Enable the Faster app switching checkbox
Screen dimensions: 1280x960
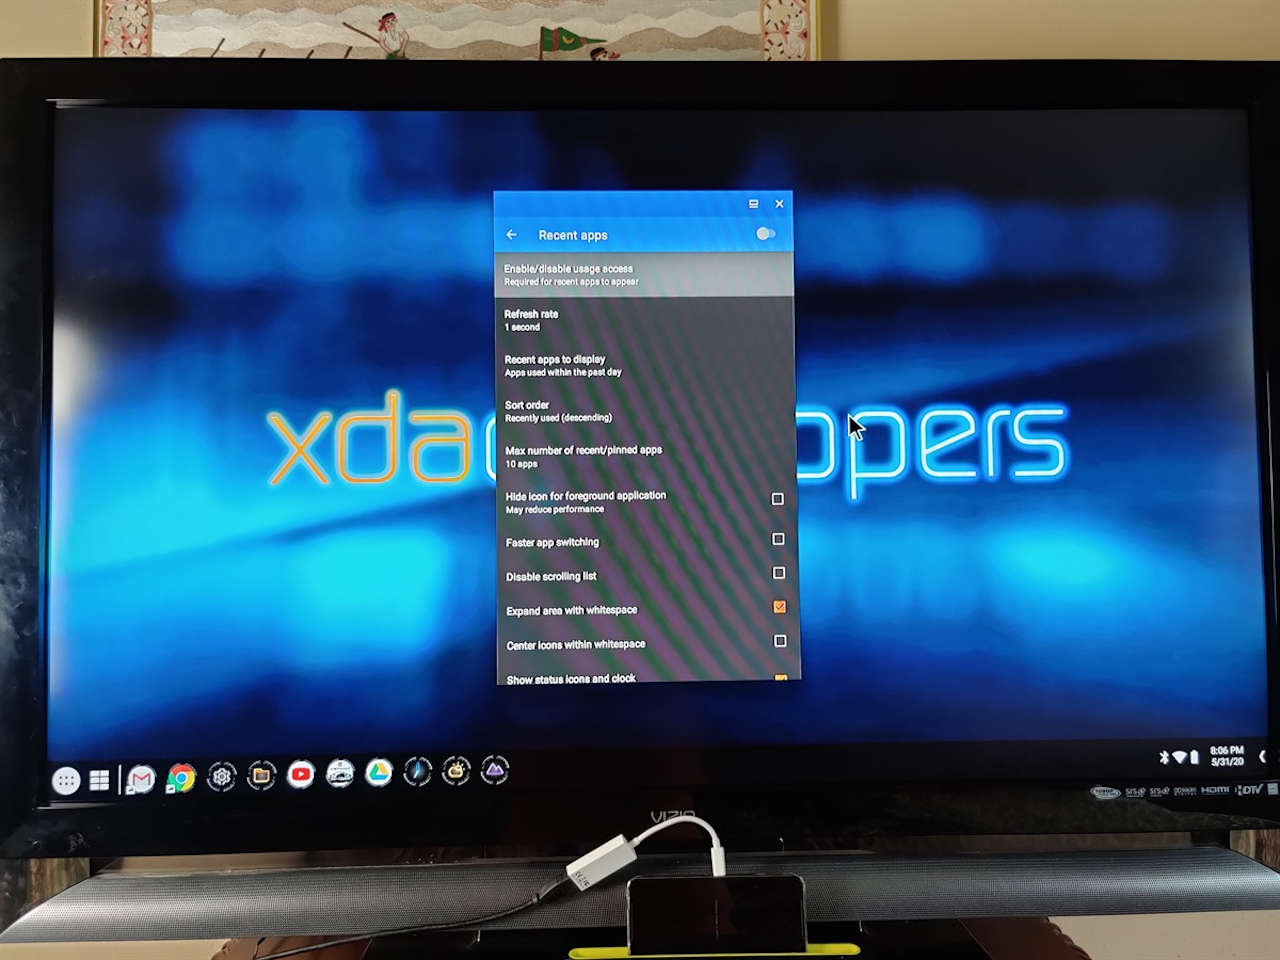[778, 539]
